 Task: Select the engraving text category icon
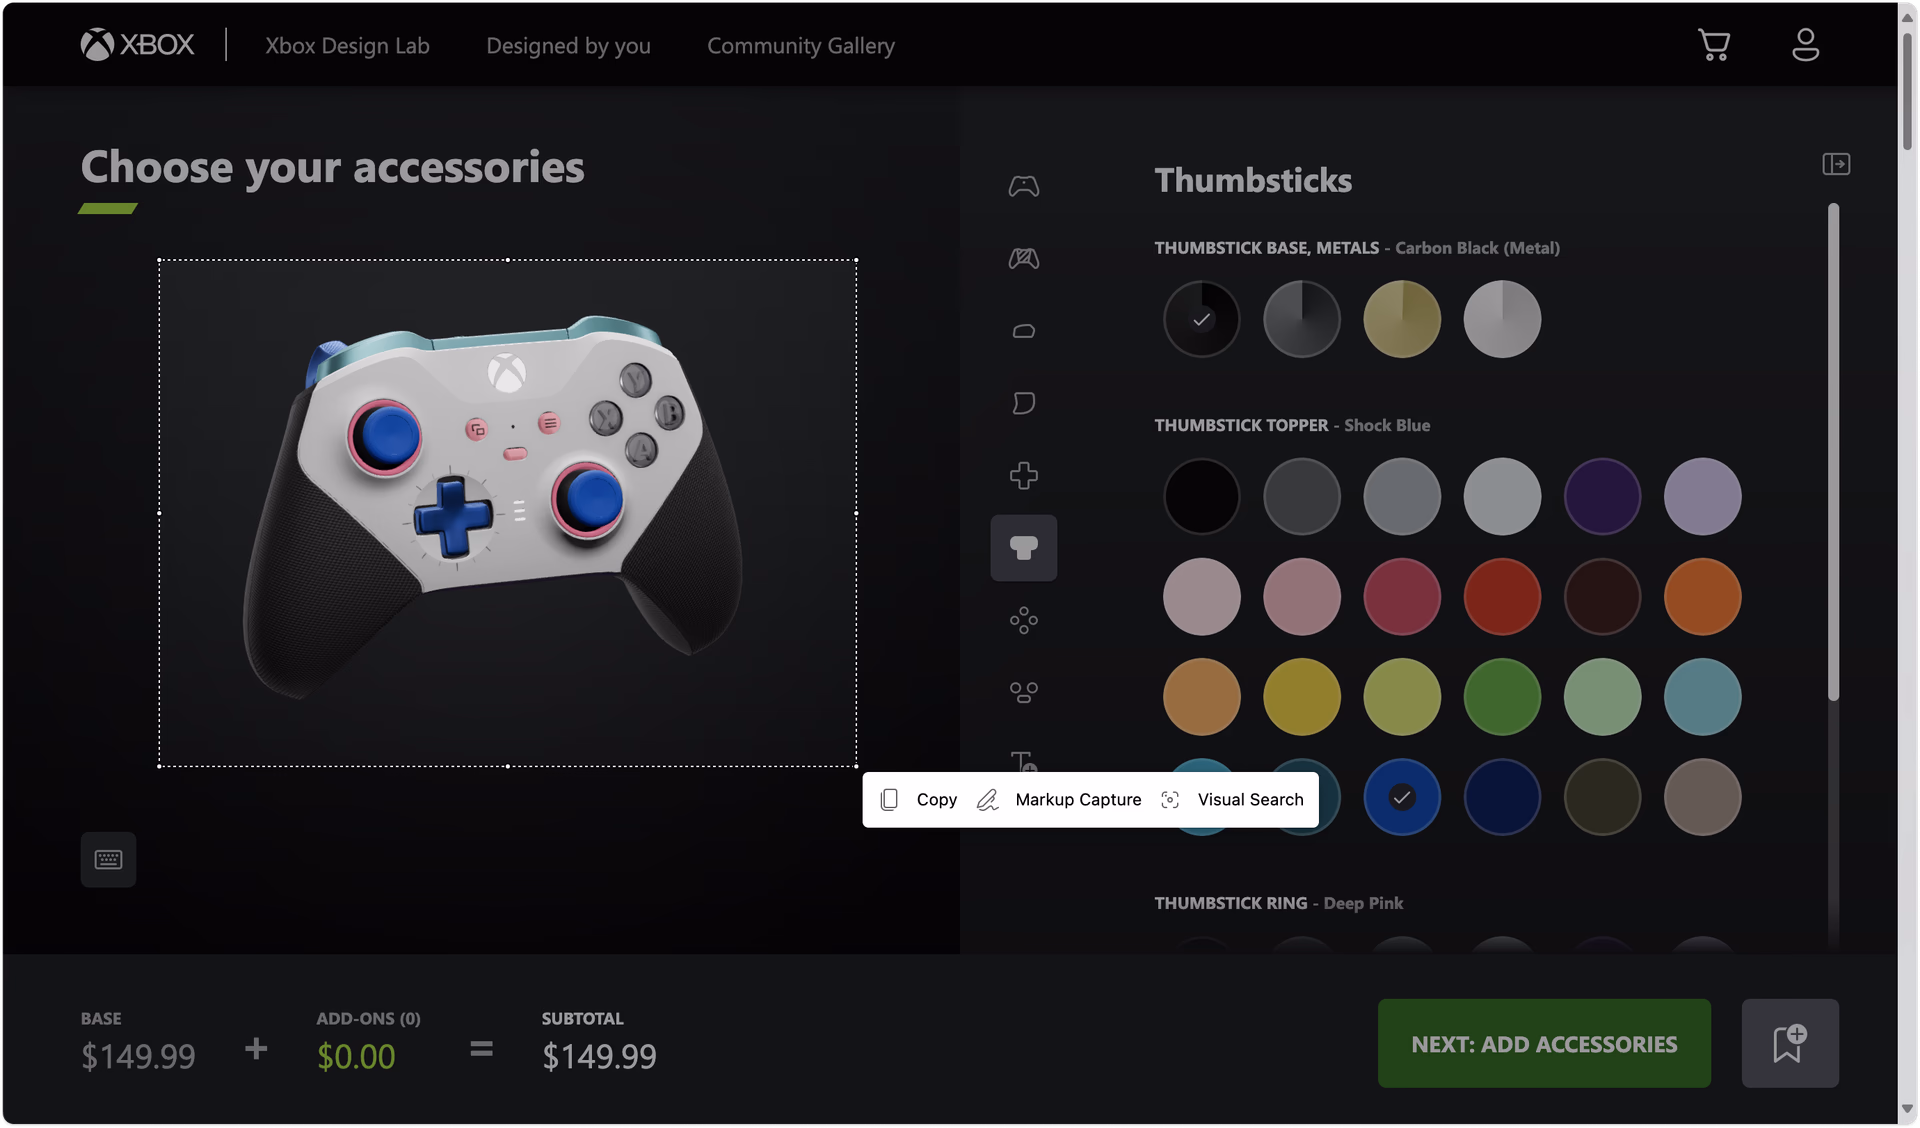(x=1023, y=761)
